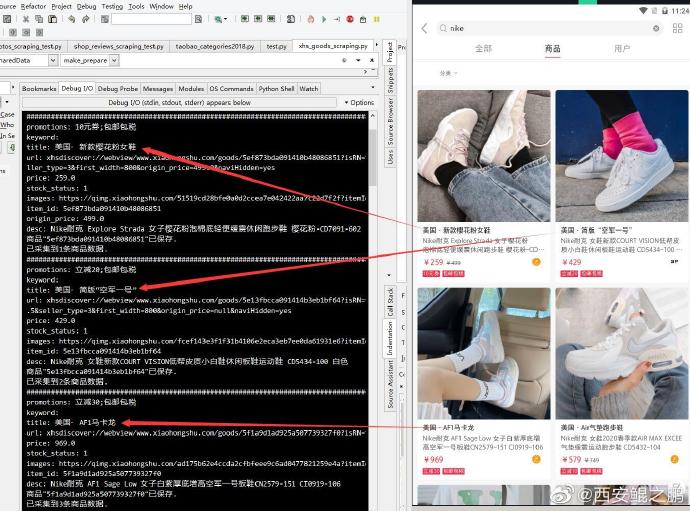Open the vertical Call Stack tab
Viewport: 690px width, 511px height.
(390, 302)
